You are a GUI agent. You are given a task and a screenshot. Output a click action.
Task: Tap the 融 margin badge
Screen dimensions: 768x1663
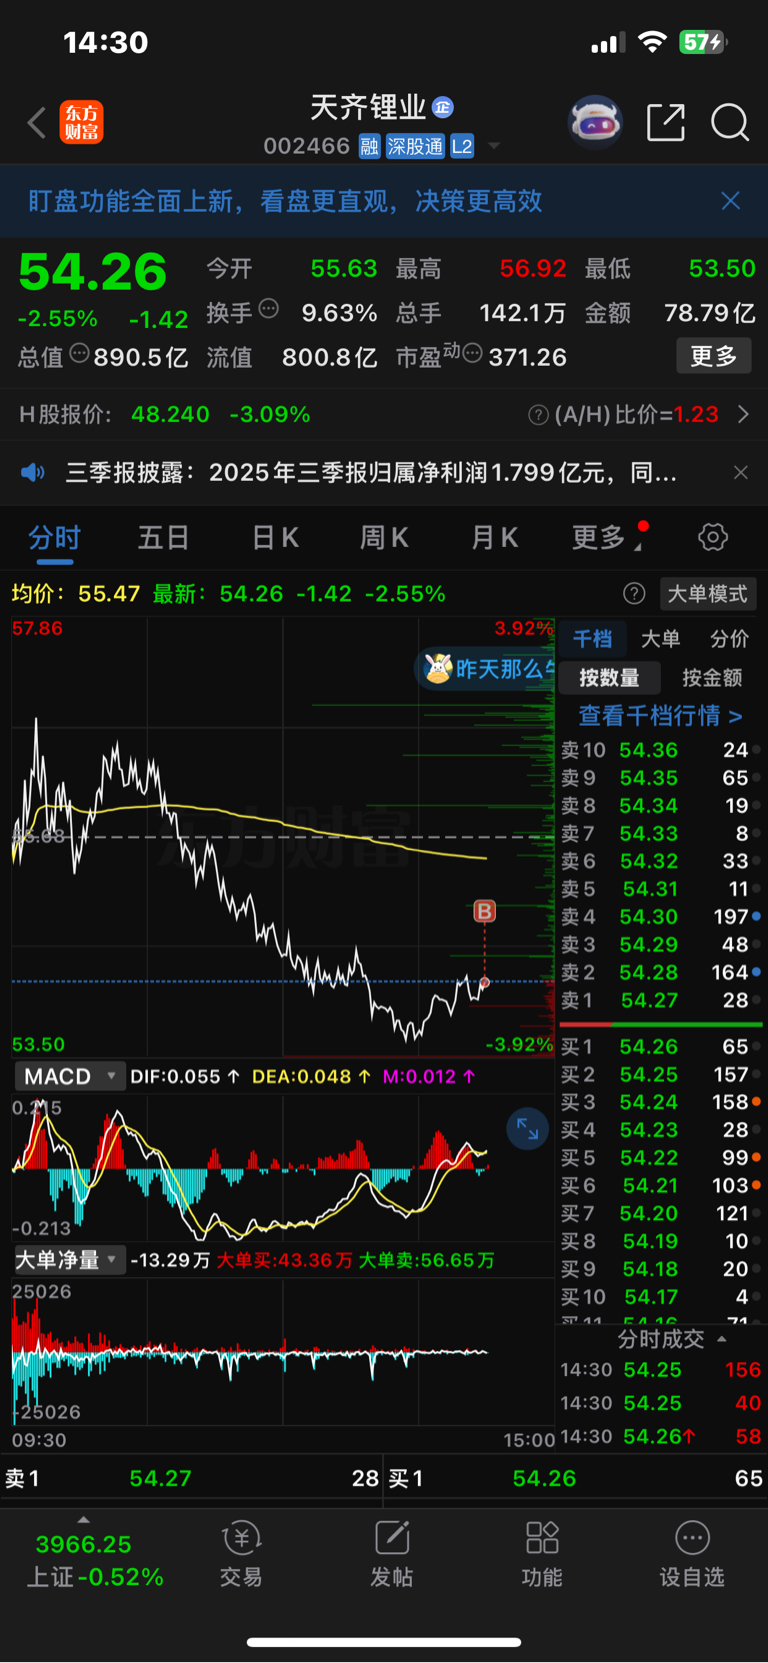(x=369, y=146)
